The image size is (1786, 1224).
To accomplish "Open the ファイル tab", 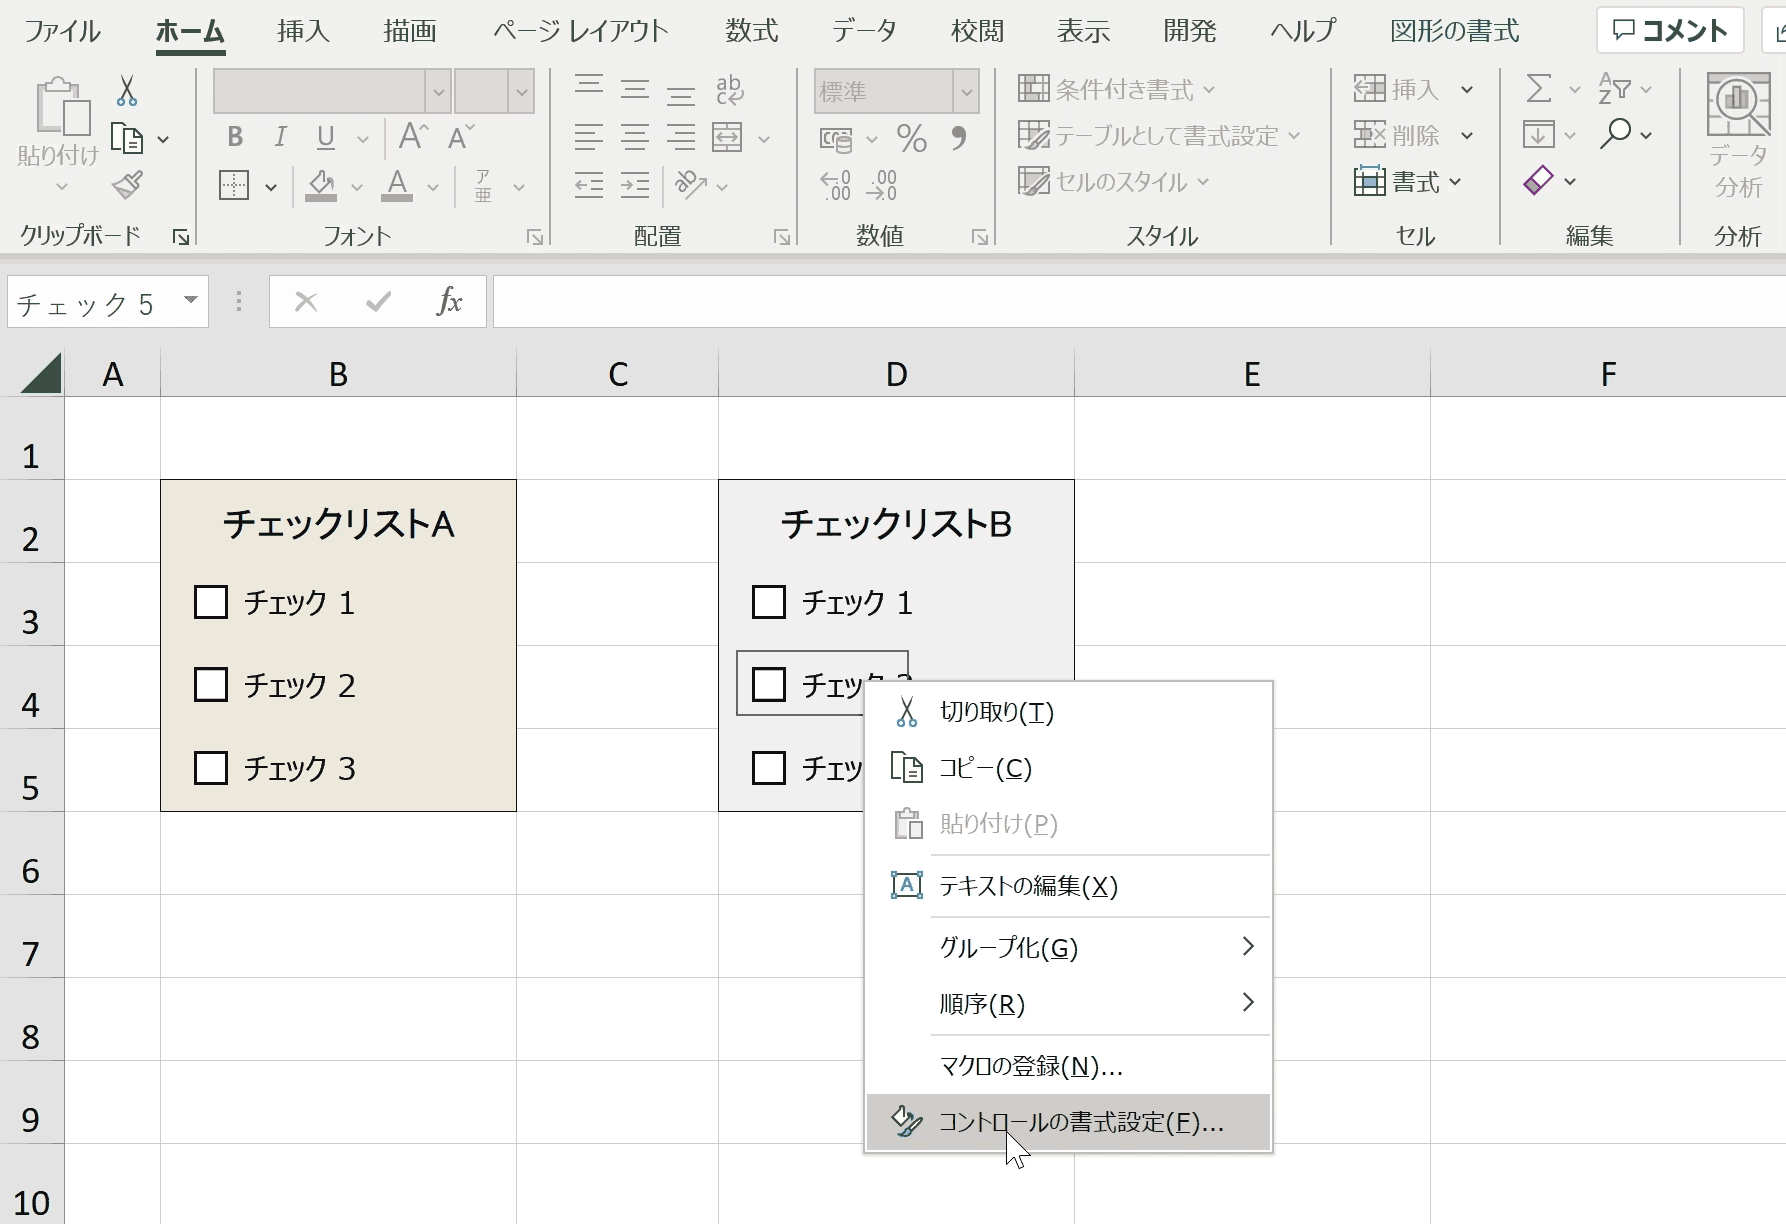I will click(63, 31).
